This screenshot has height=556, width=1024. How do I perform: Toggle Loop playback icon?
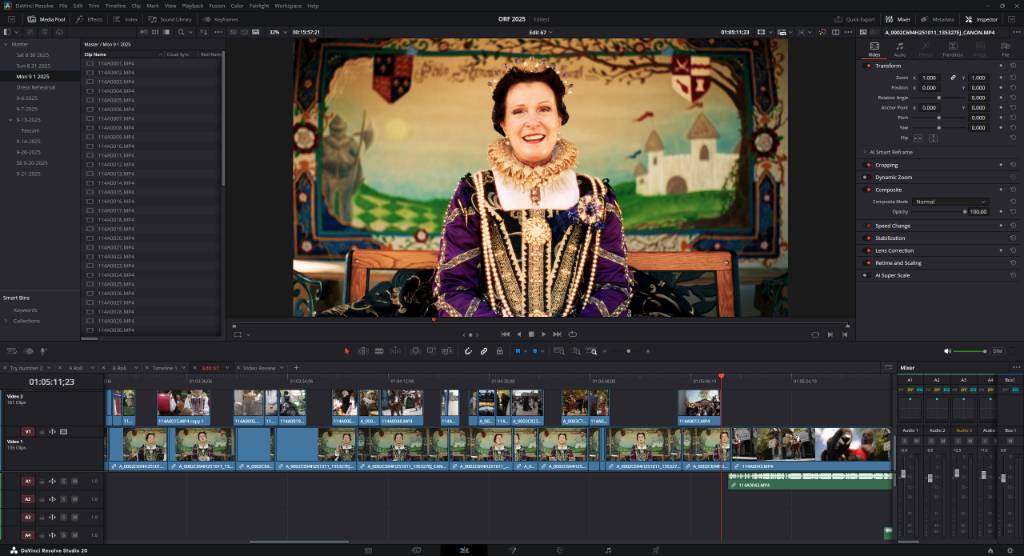(x=573, y=334)
